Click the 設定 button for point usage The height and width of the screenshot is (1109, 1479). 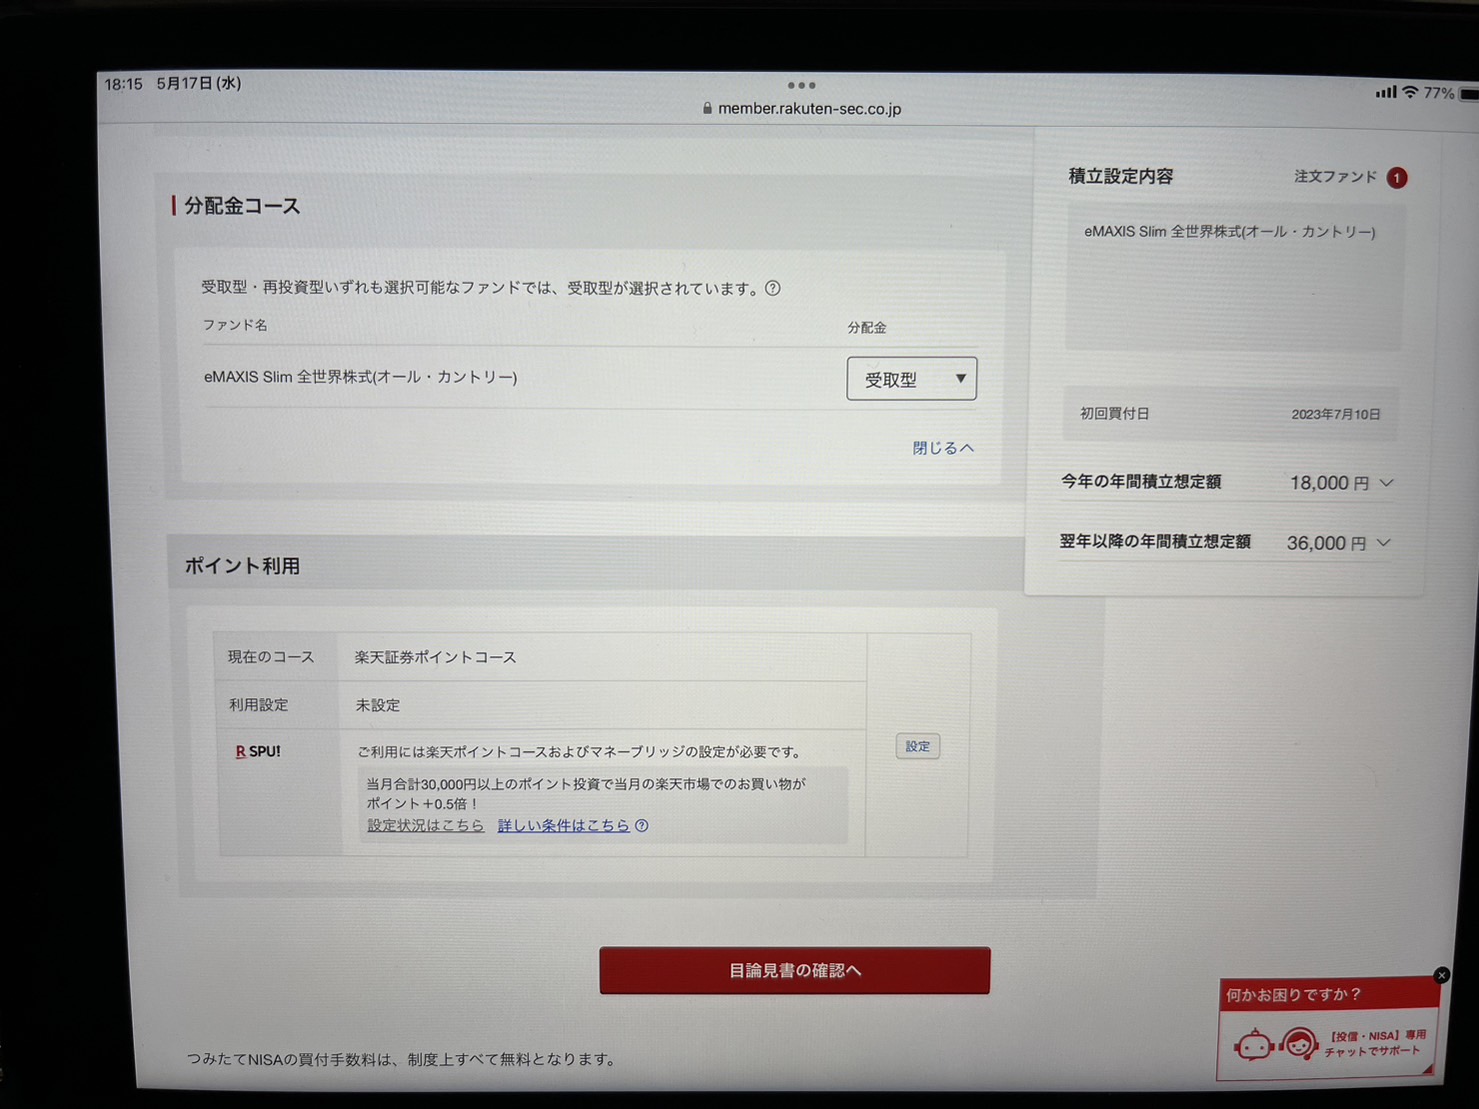[917, 746]
